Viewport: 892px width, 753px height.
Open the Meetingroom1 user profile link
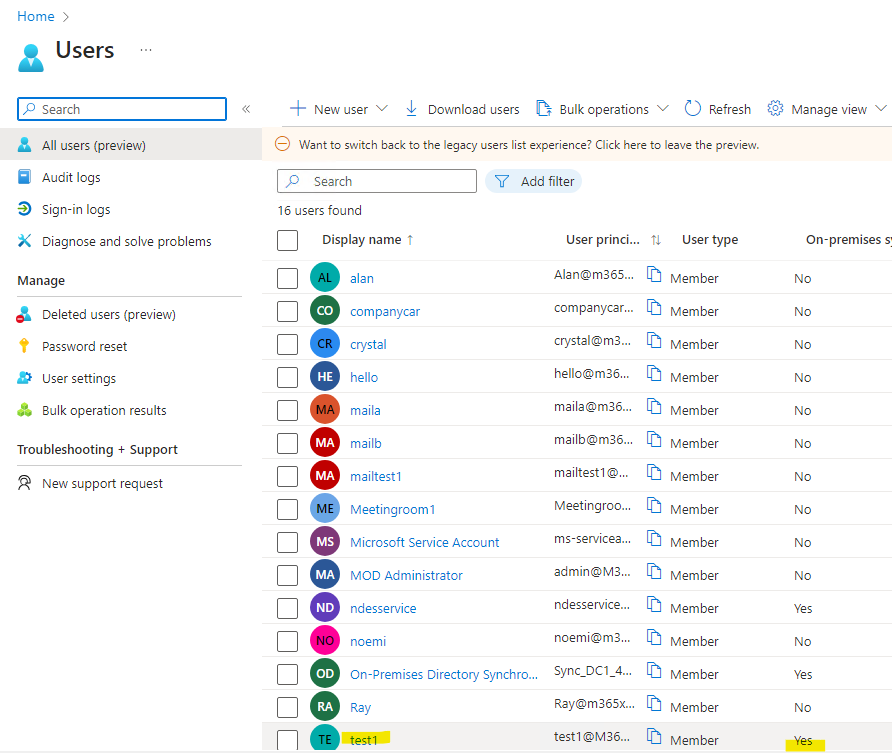pyautogui.click(x=393, y=510)
